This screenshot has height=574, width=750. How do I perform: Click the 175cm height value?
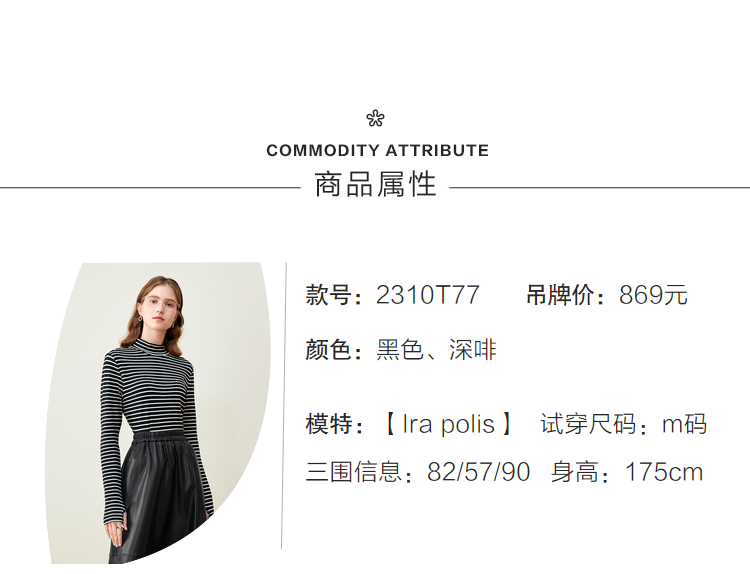(664, 472)
